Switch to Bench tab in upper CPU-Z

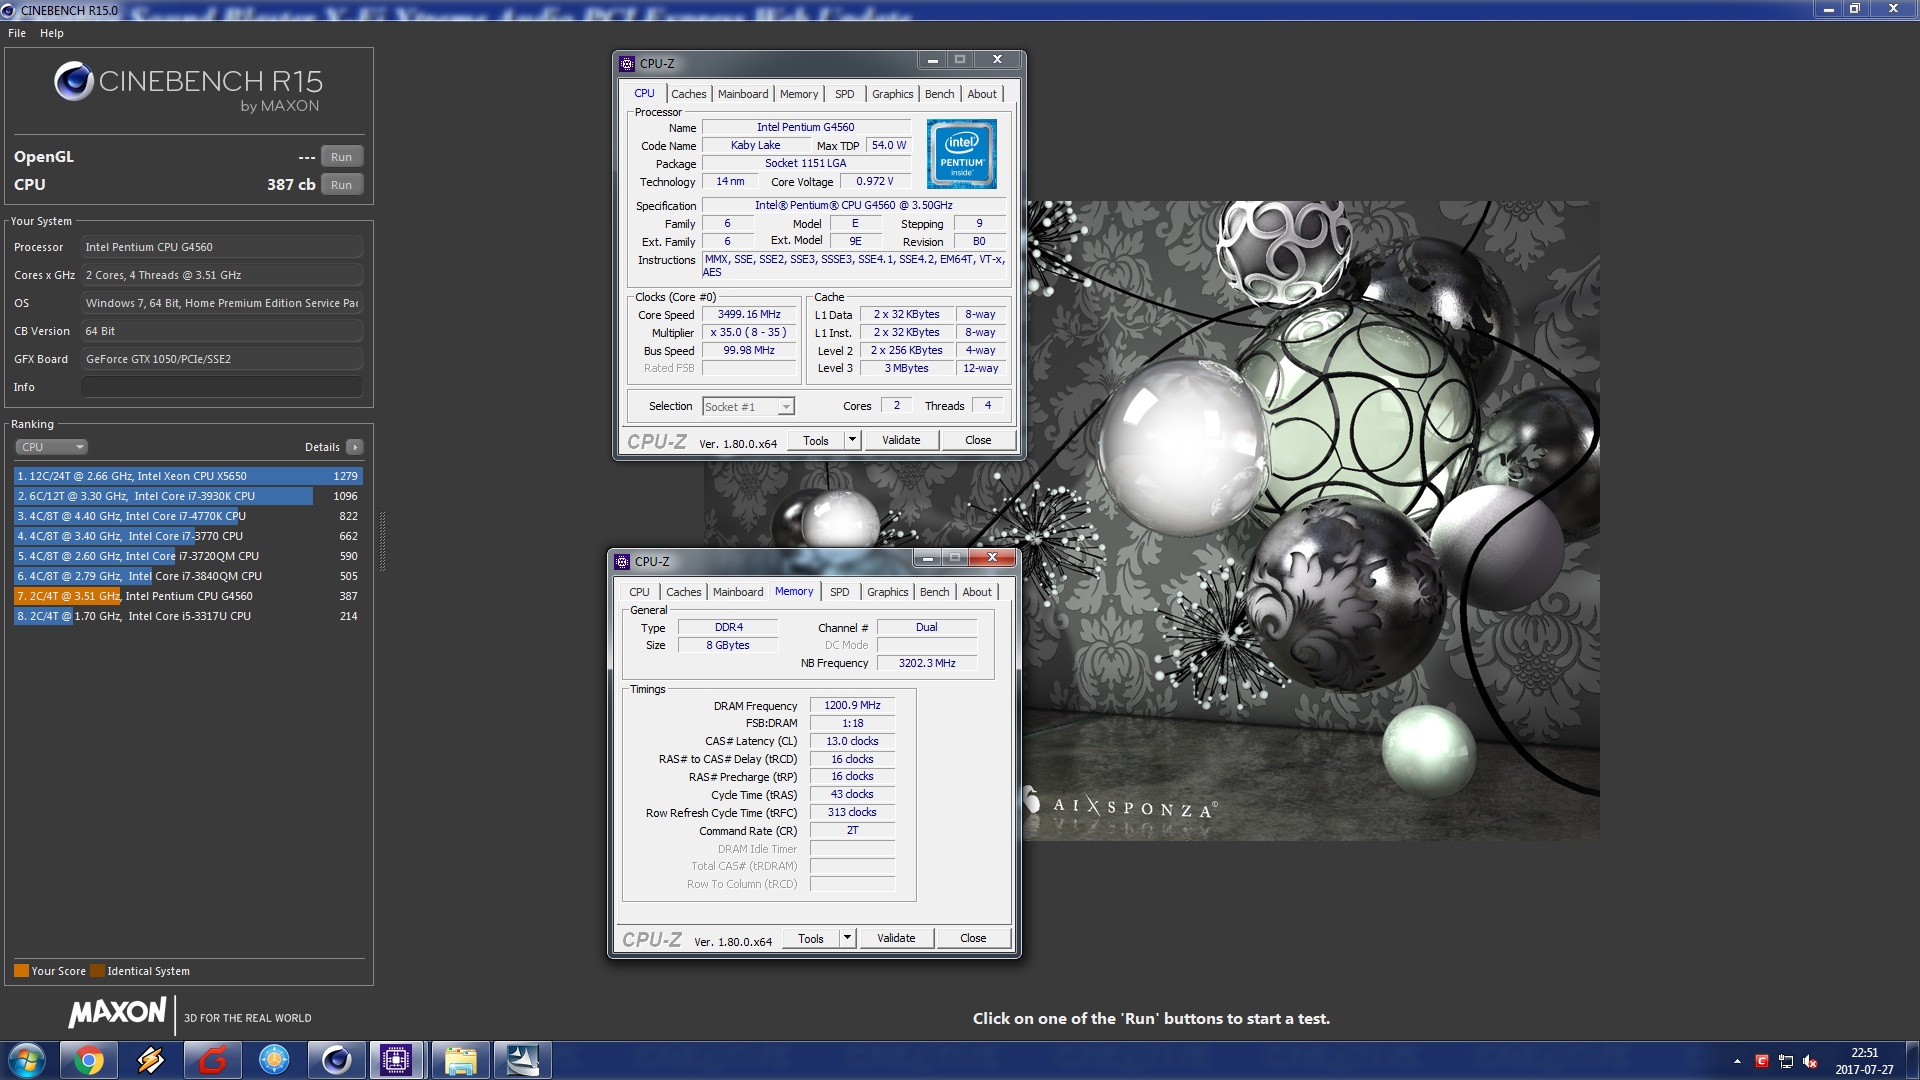939,94
